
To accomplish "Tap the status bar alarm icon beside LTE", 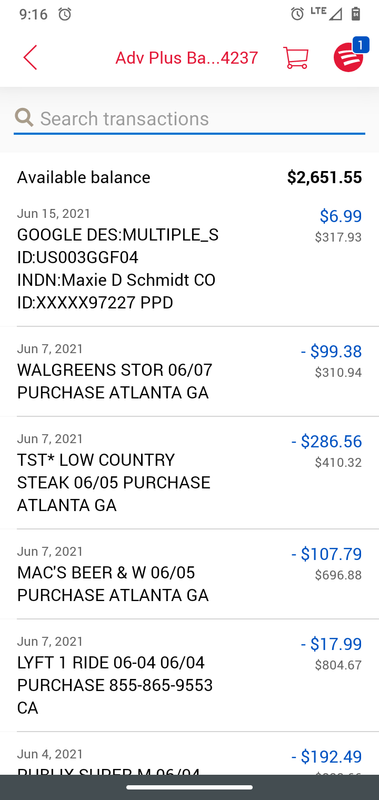I will coord(297,14).
